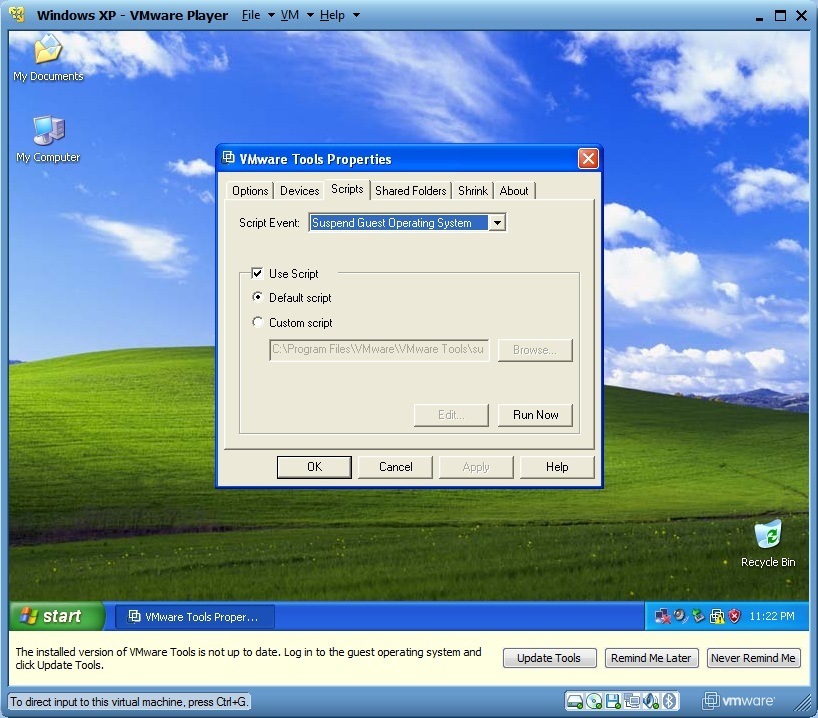Click the Cancel button in the dialog
This screenshot has height=718, width=818.
click(395, 467)
